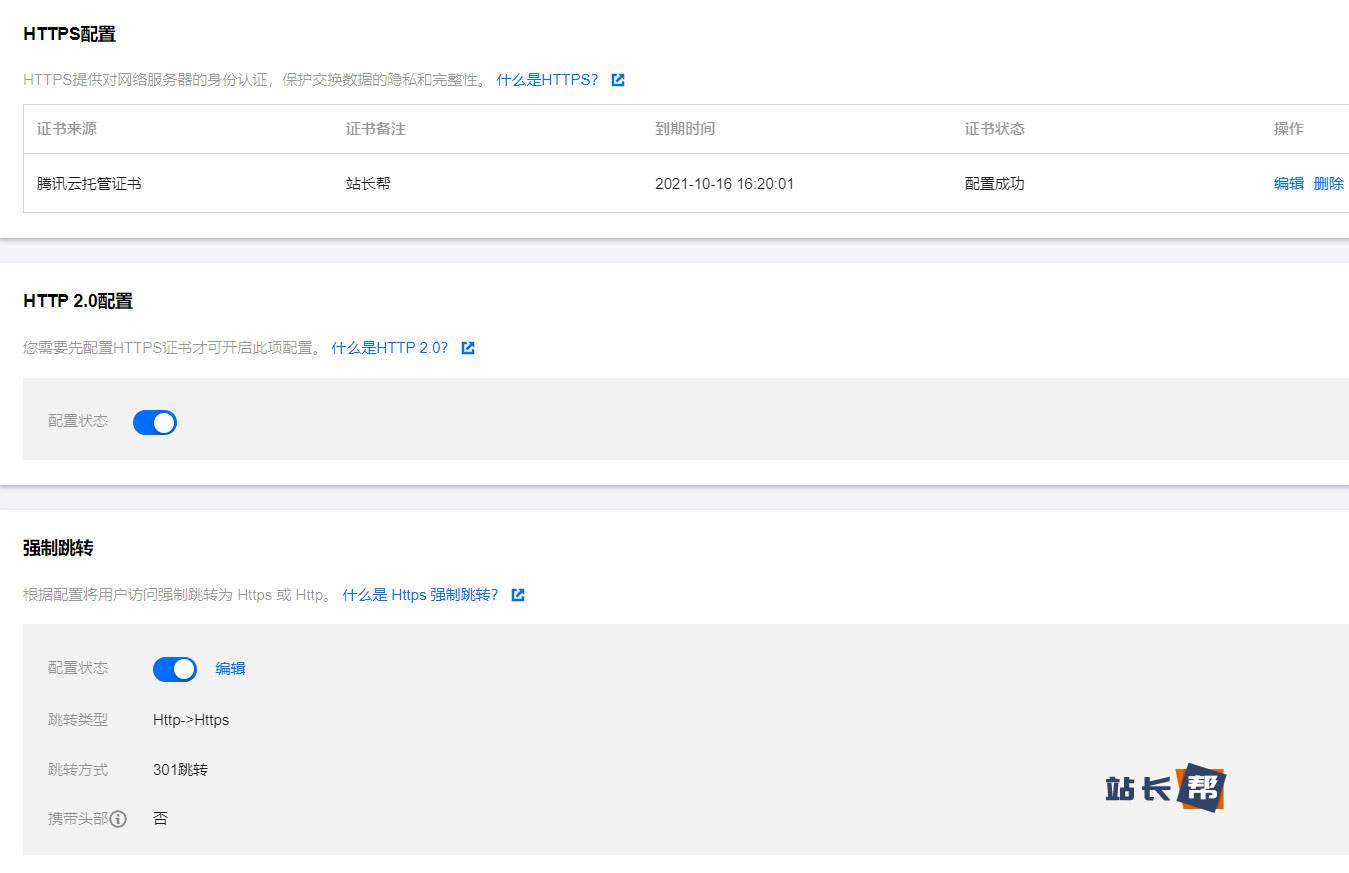The height and width of the screenshot is (873, 1349).
Task: Delete the 站长帮 certificate via 删除
Action: [x=1328, y=183]
